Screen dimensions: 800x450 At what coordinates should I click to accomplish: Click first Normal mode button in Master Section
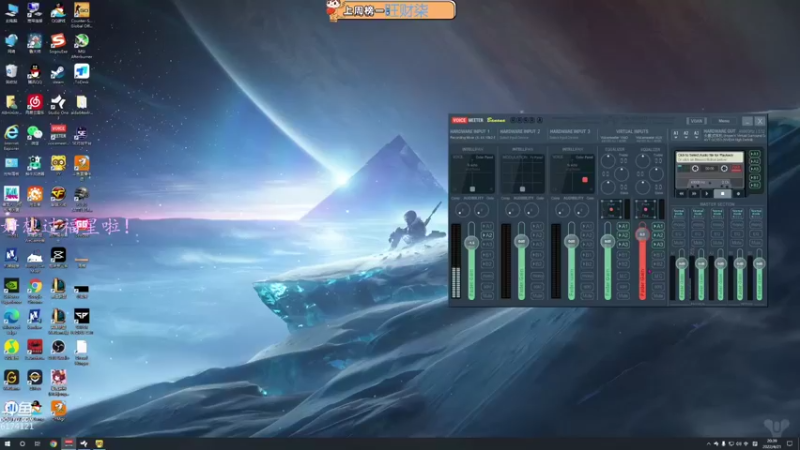coord(679,213)
